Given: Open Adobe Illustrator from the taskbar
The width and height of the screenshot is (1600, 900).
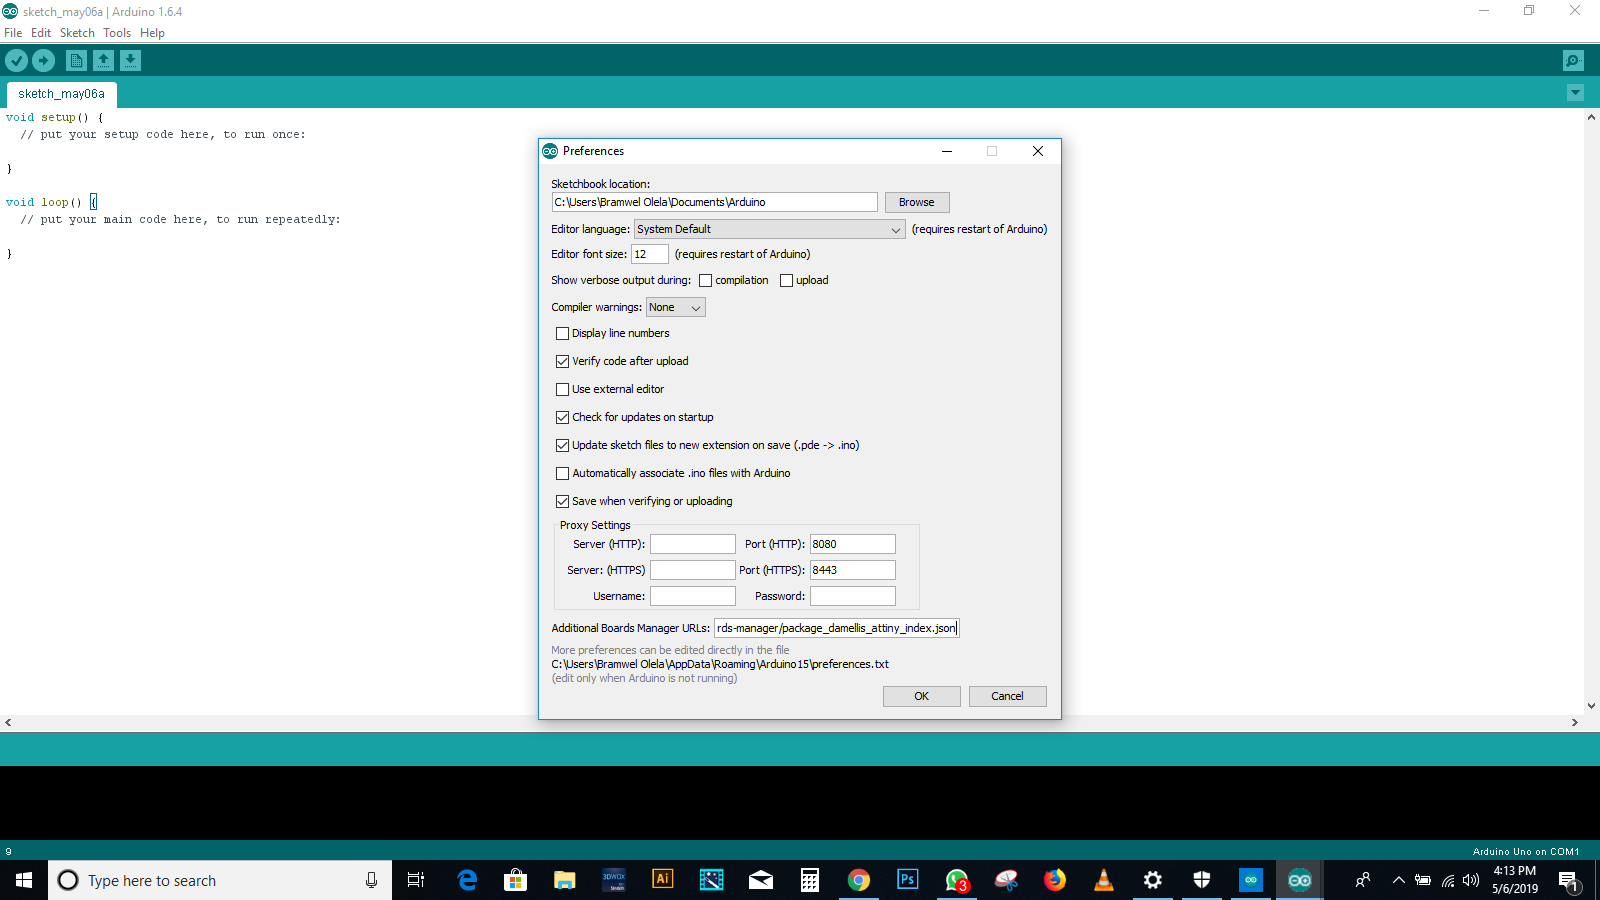Looking at the screenshot, I should point(662,880).
